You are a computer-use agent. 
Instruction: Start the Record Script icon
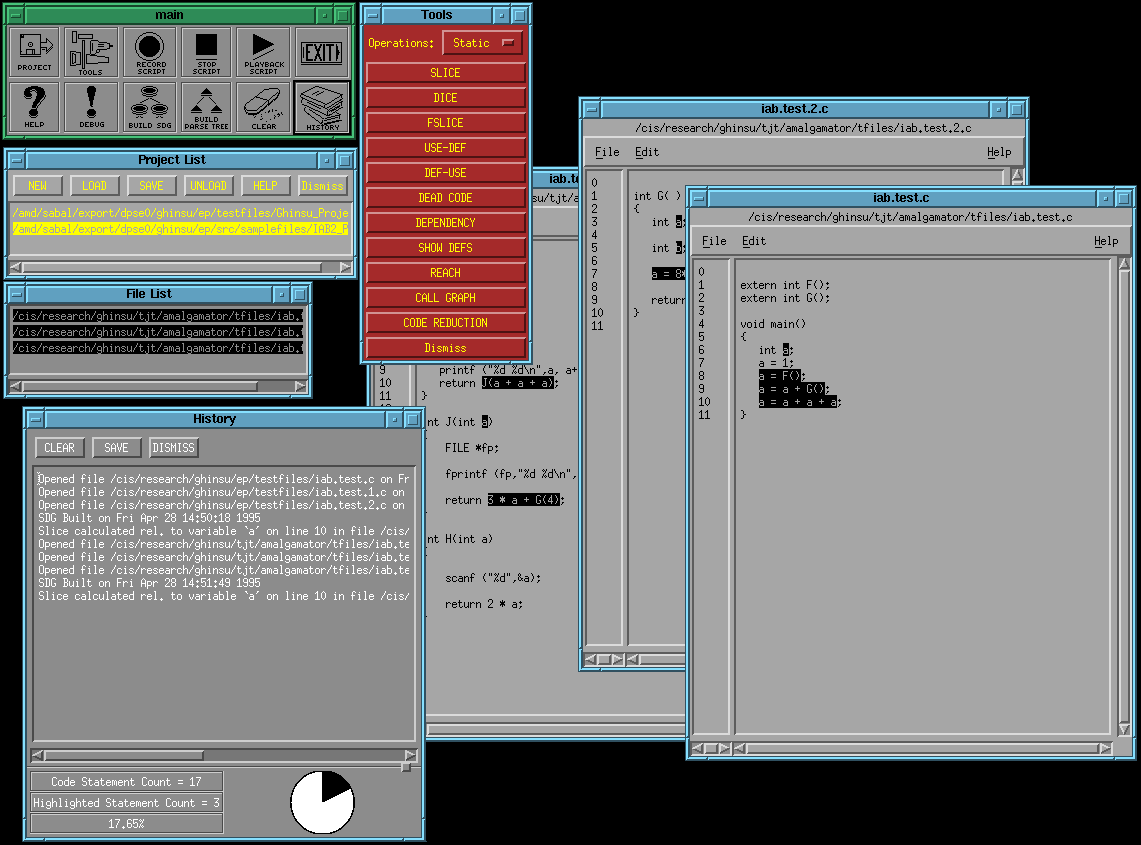pos(150,52)
